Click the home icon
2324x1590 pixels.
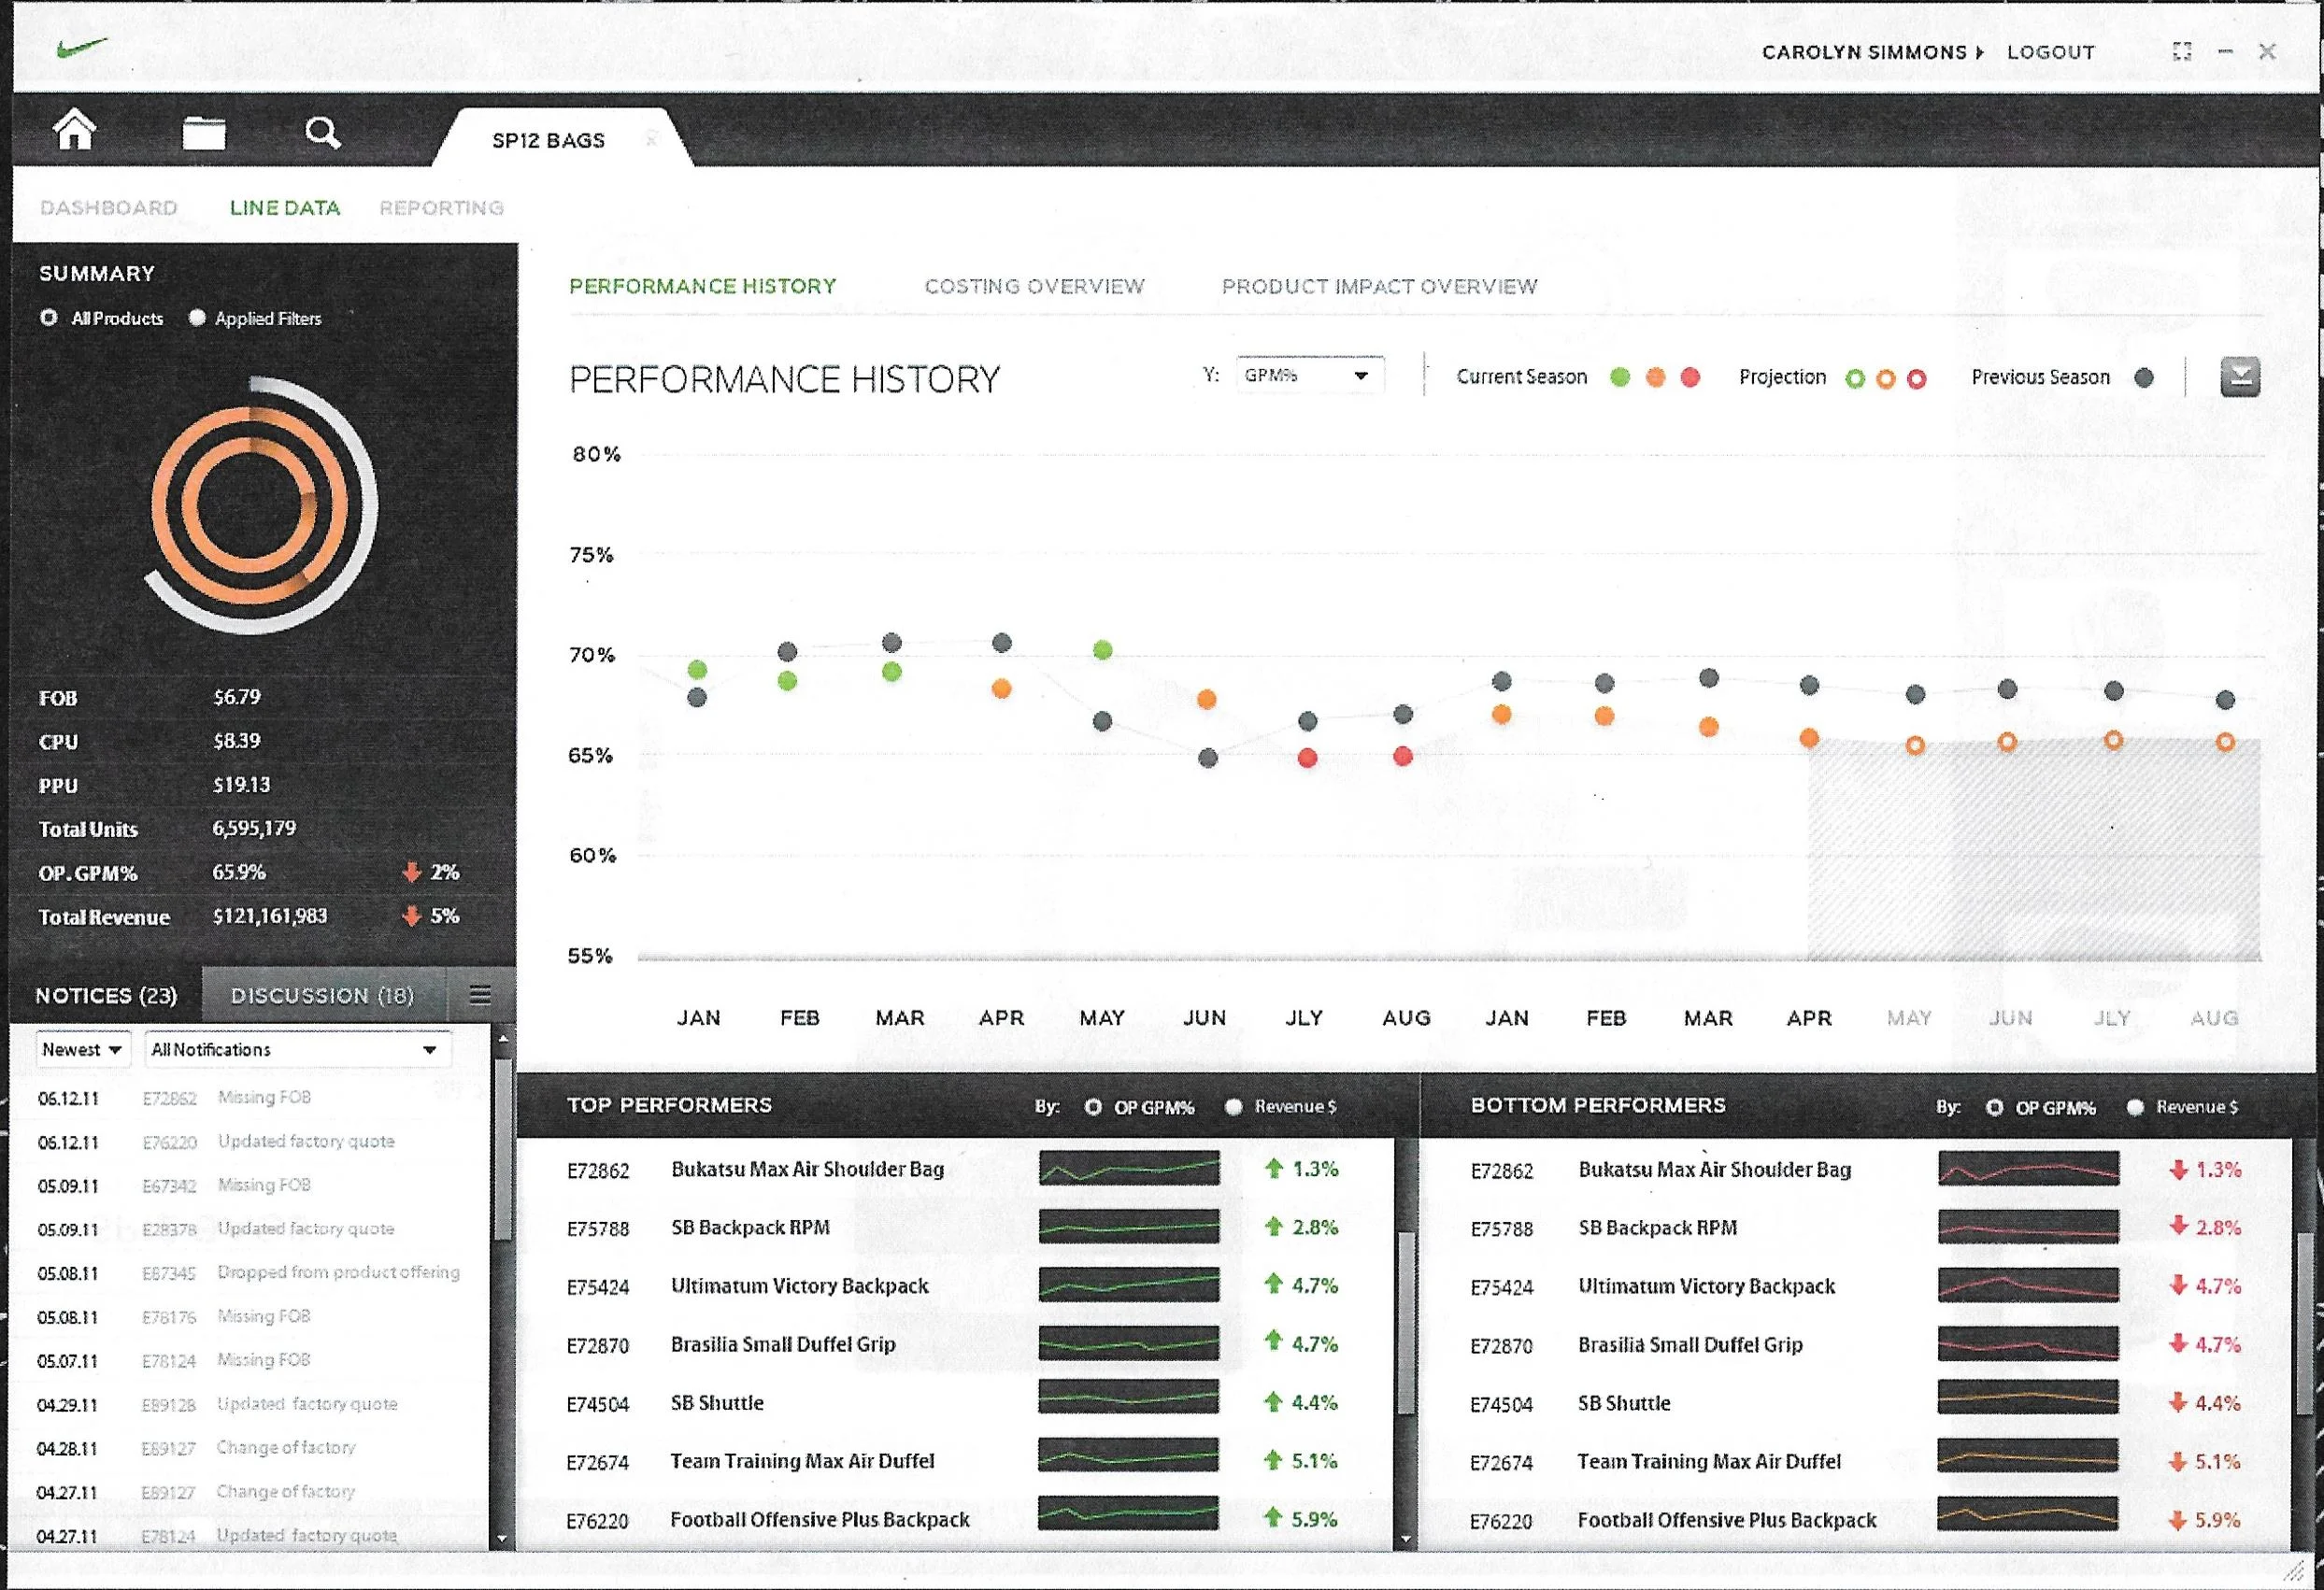75,131
